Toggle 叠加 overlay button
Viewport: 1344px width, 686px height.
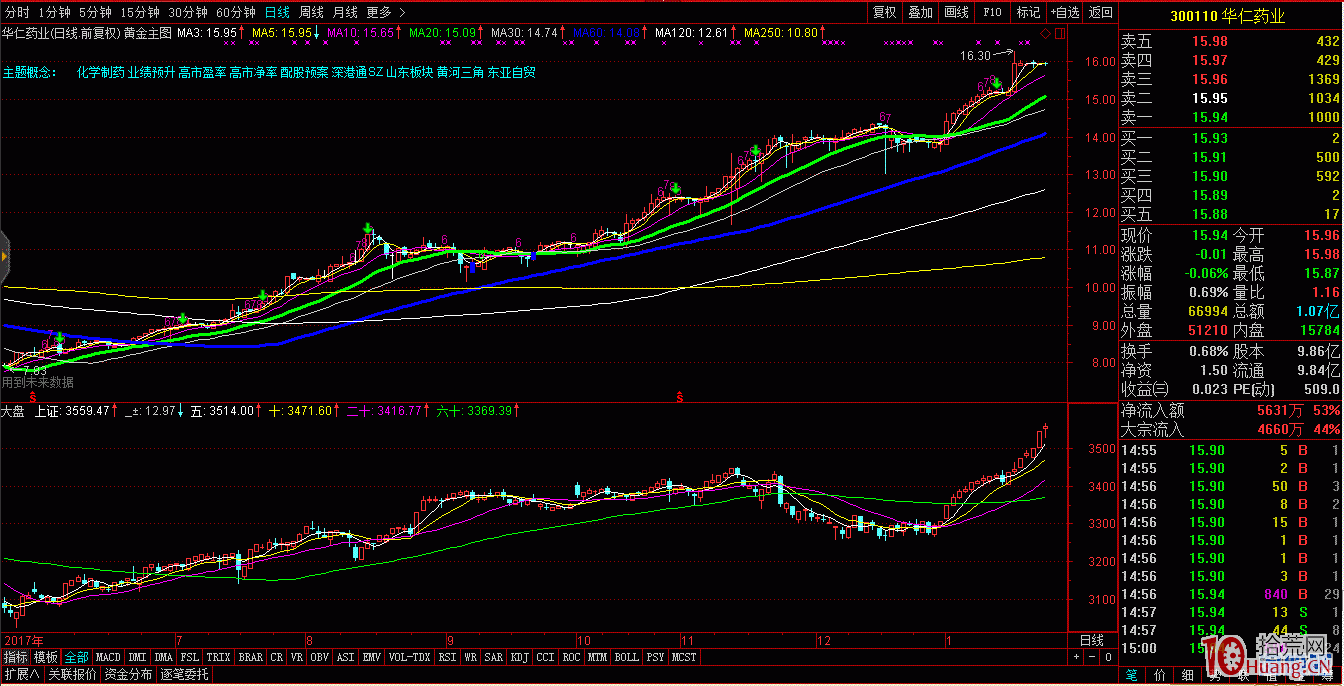click(x=920, y=12)
